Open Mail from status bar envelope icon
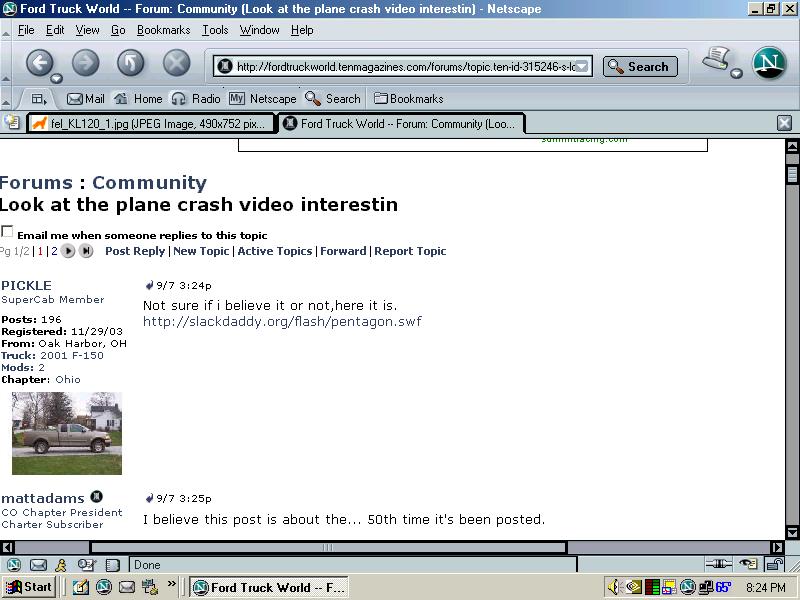 (38, 565)
